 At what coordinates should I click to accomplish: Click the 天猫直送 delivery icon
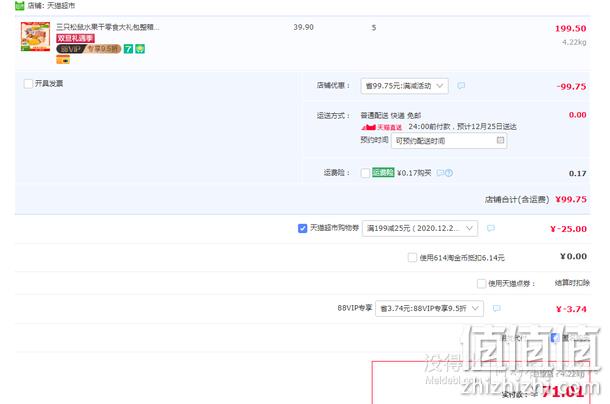pos(382,127)
